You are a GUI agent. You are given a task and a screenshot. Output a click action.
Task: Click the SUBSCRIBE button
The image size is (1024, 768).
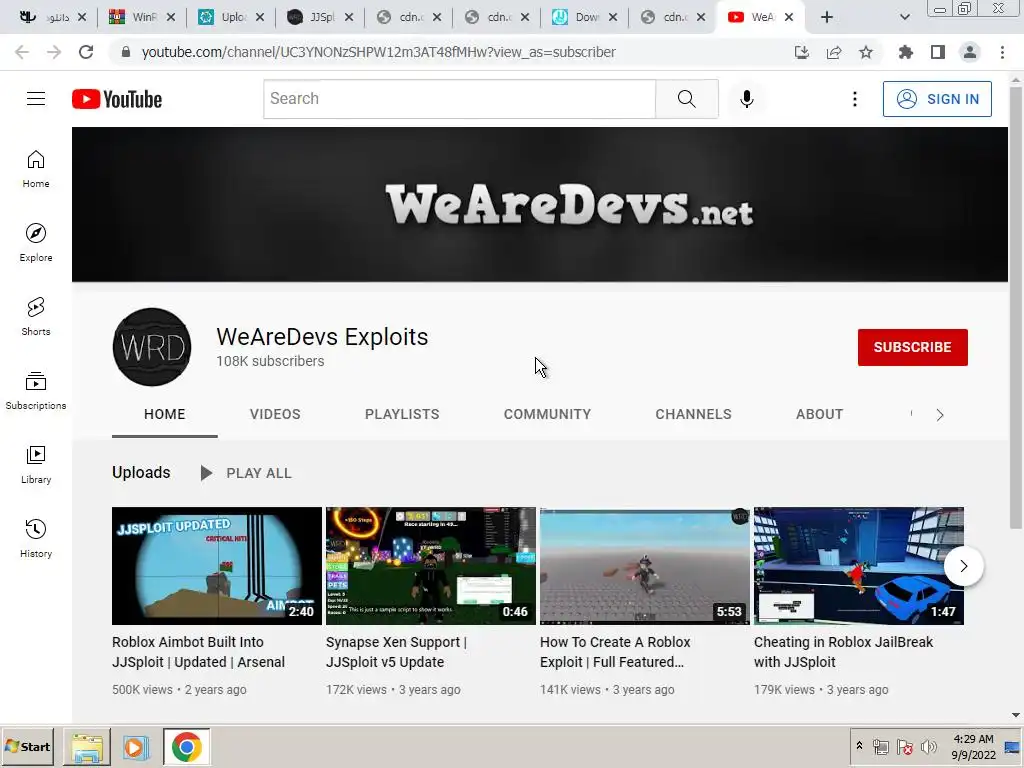[x=912, y=347]
